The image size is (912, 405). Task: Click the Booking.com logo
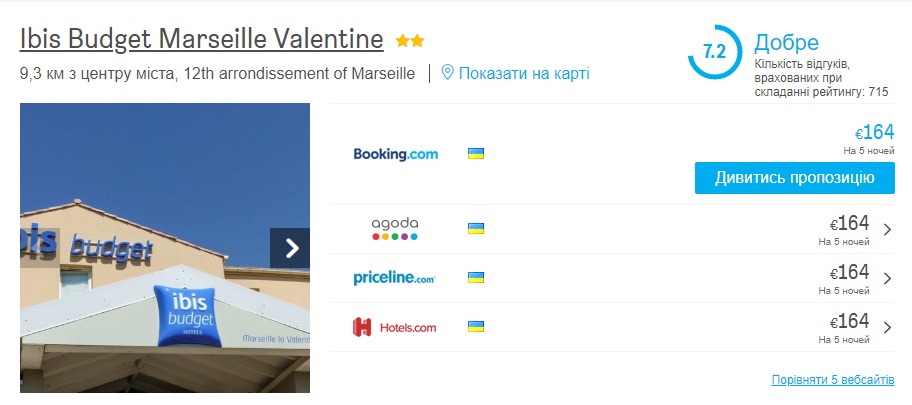tap(396, 154)
